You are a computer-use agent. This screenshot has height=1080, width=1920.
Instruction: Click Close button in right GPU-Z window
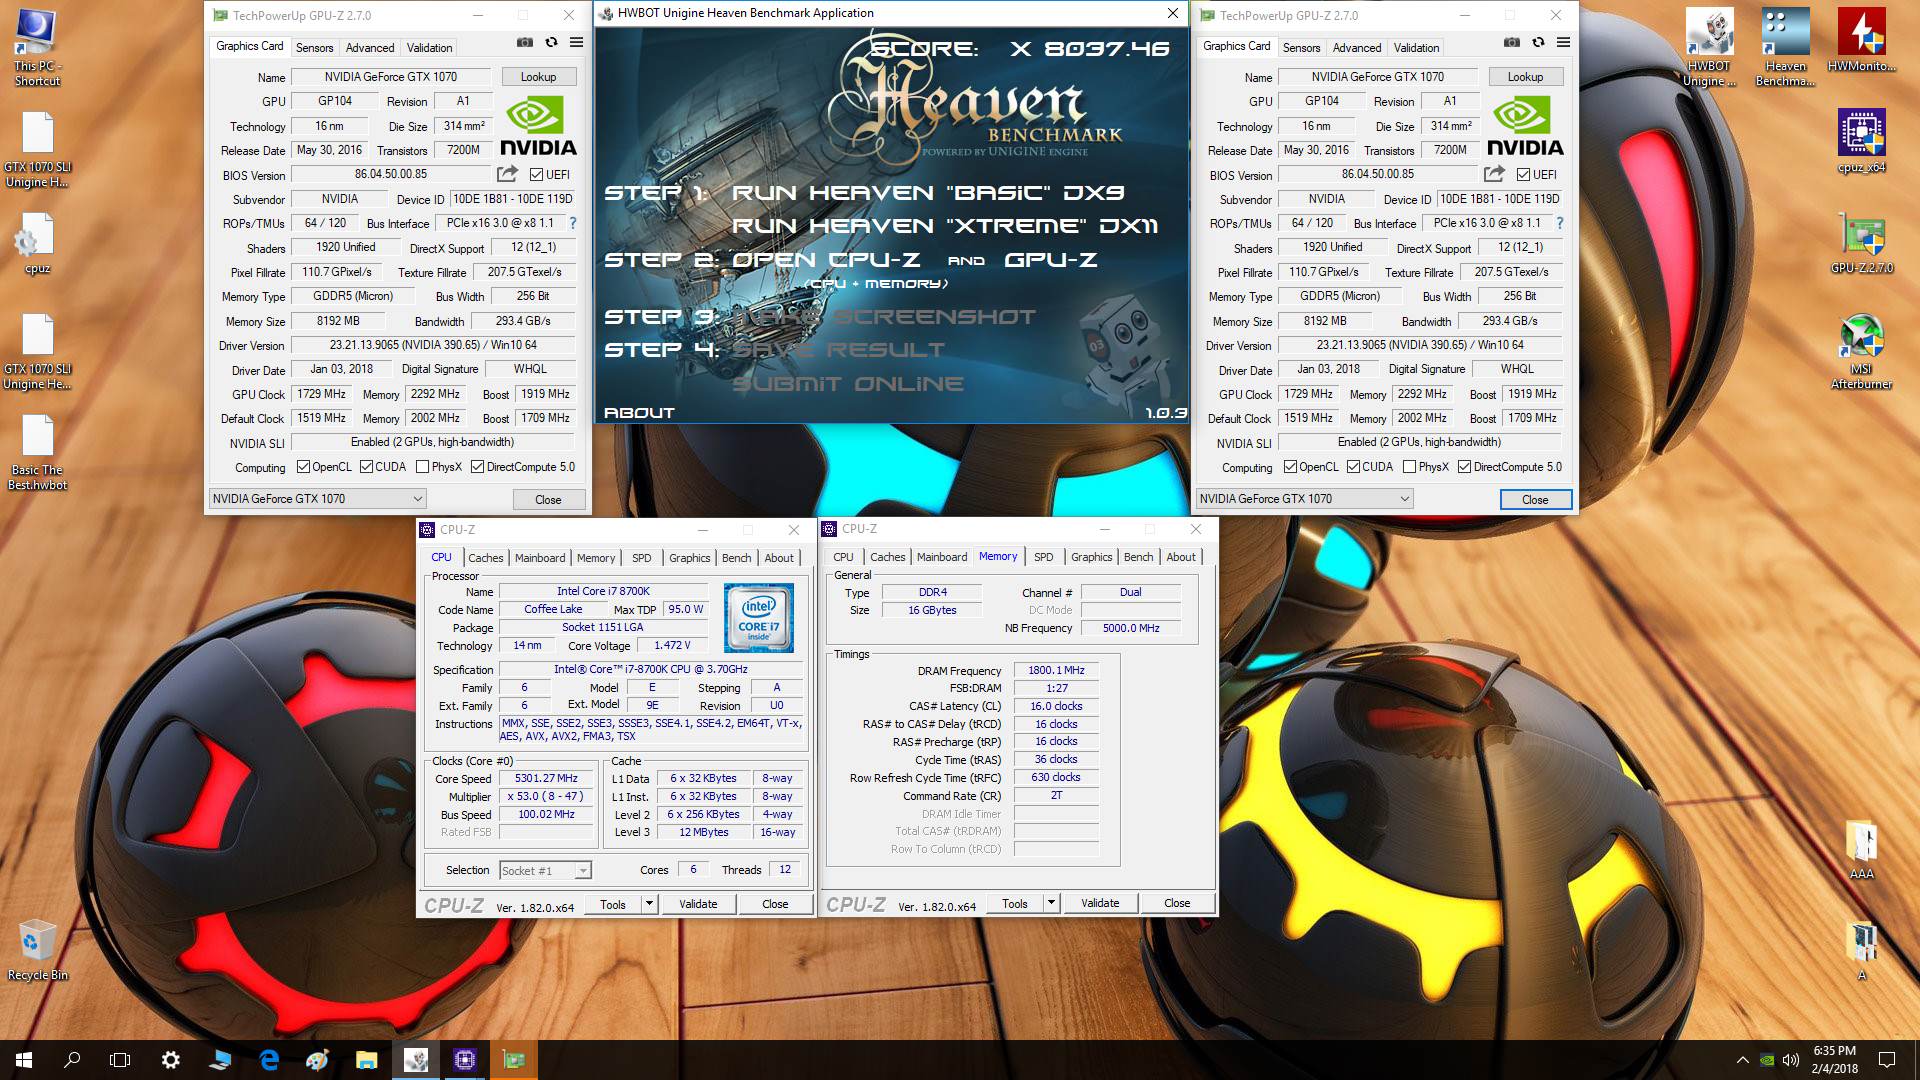tap(1535, 499)
